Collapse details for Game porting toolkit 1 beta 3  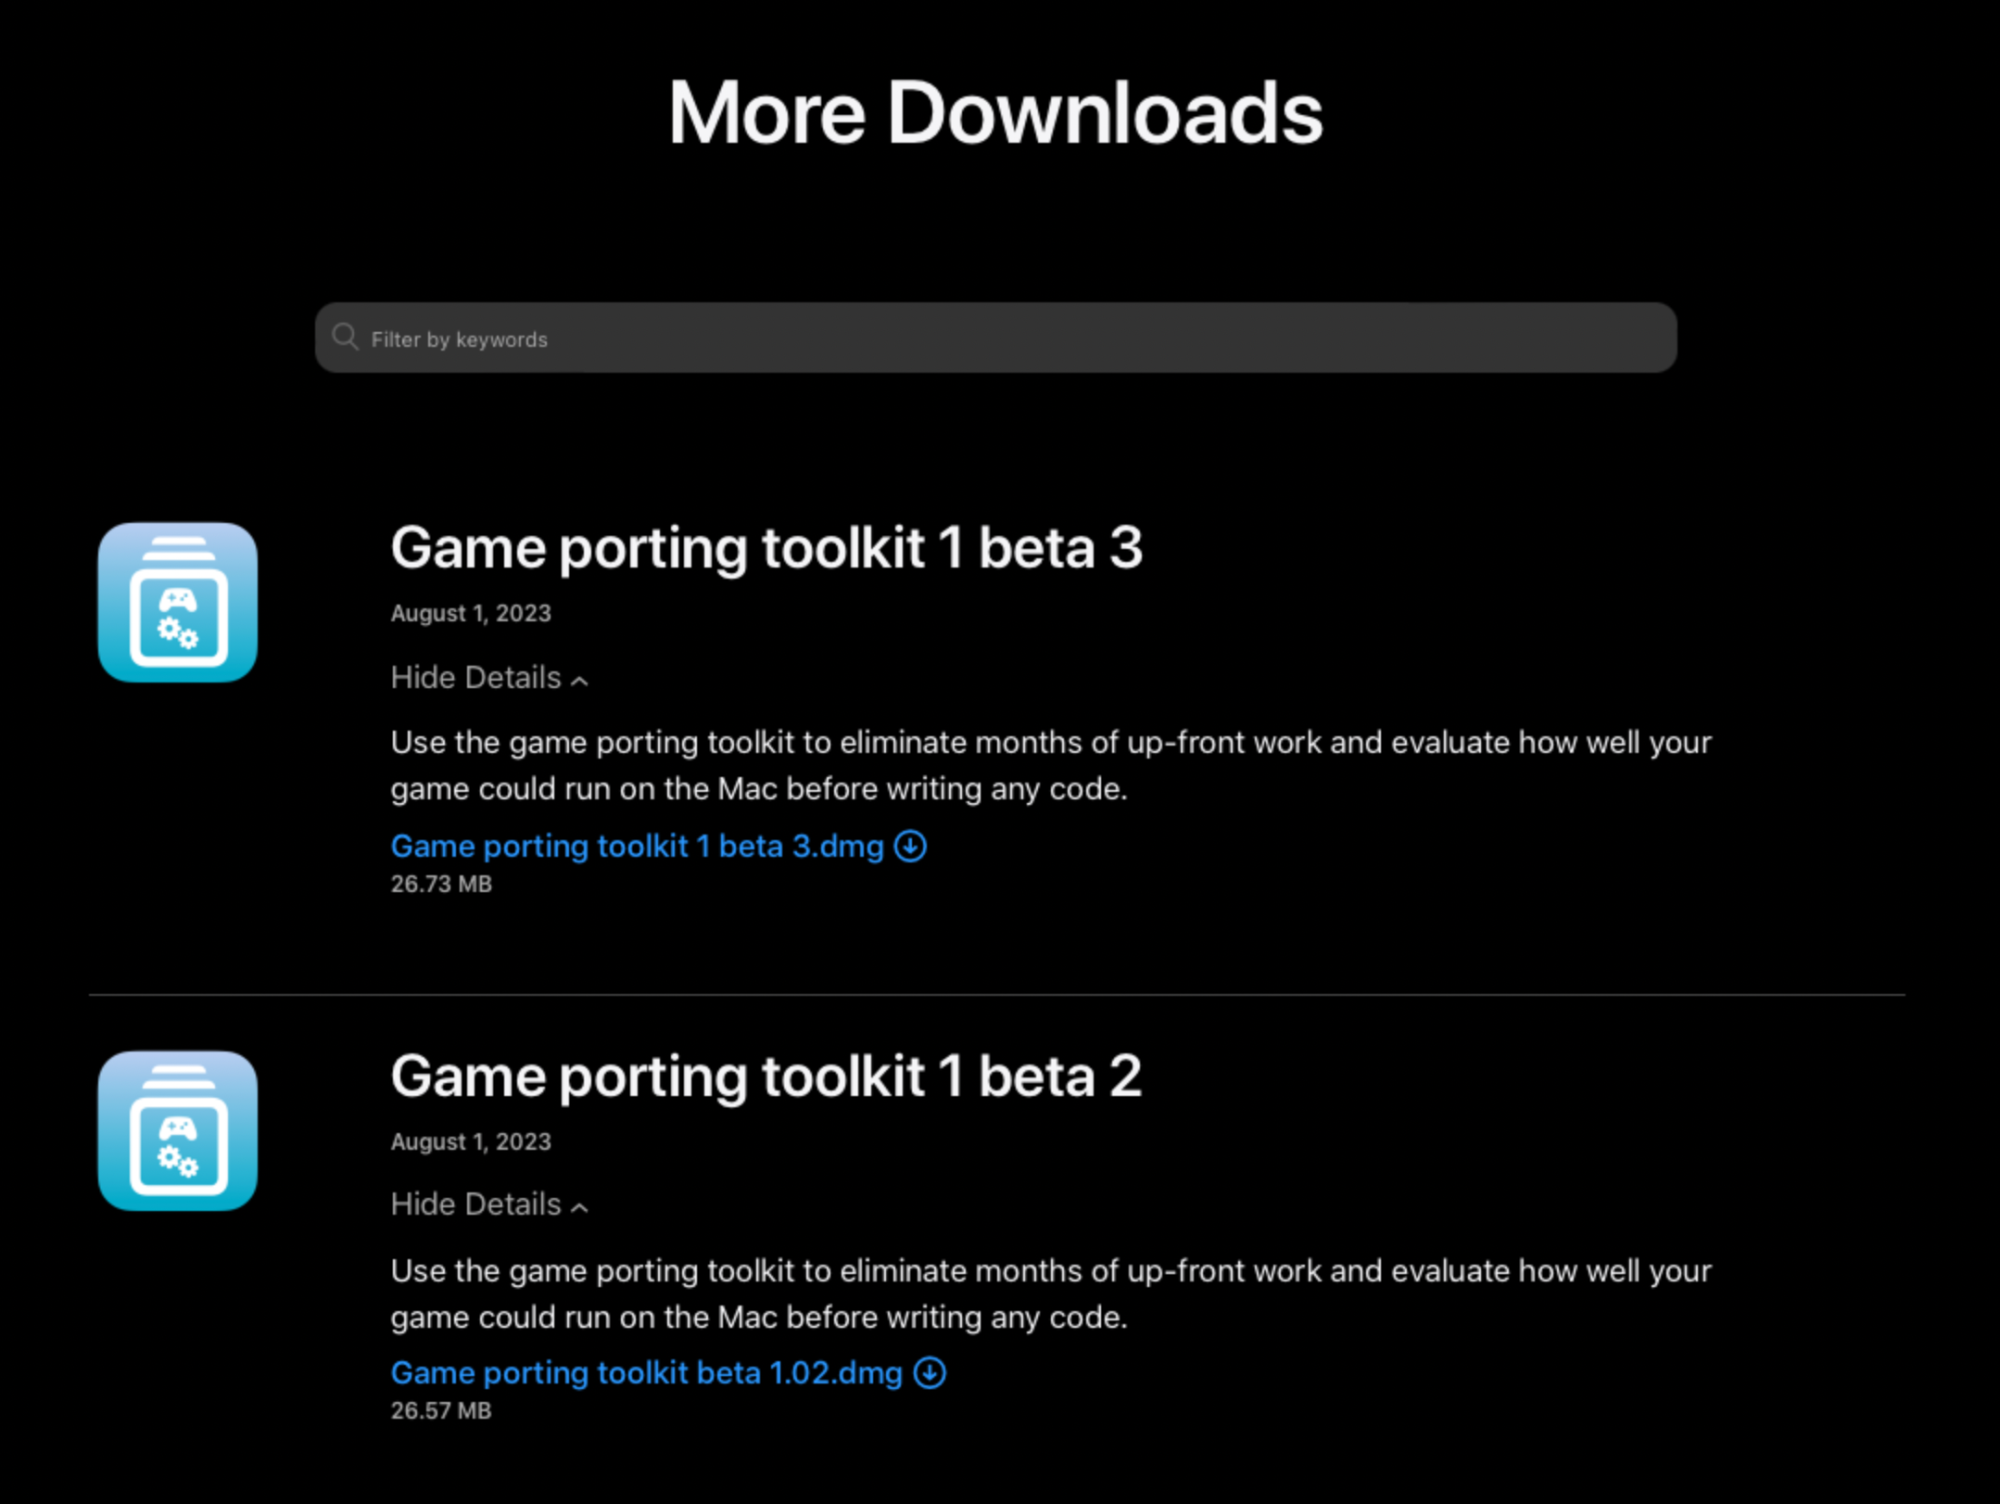(489, 678)
